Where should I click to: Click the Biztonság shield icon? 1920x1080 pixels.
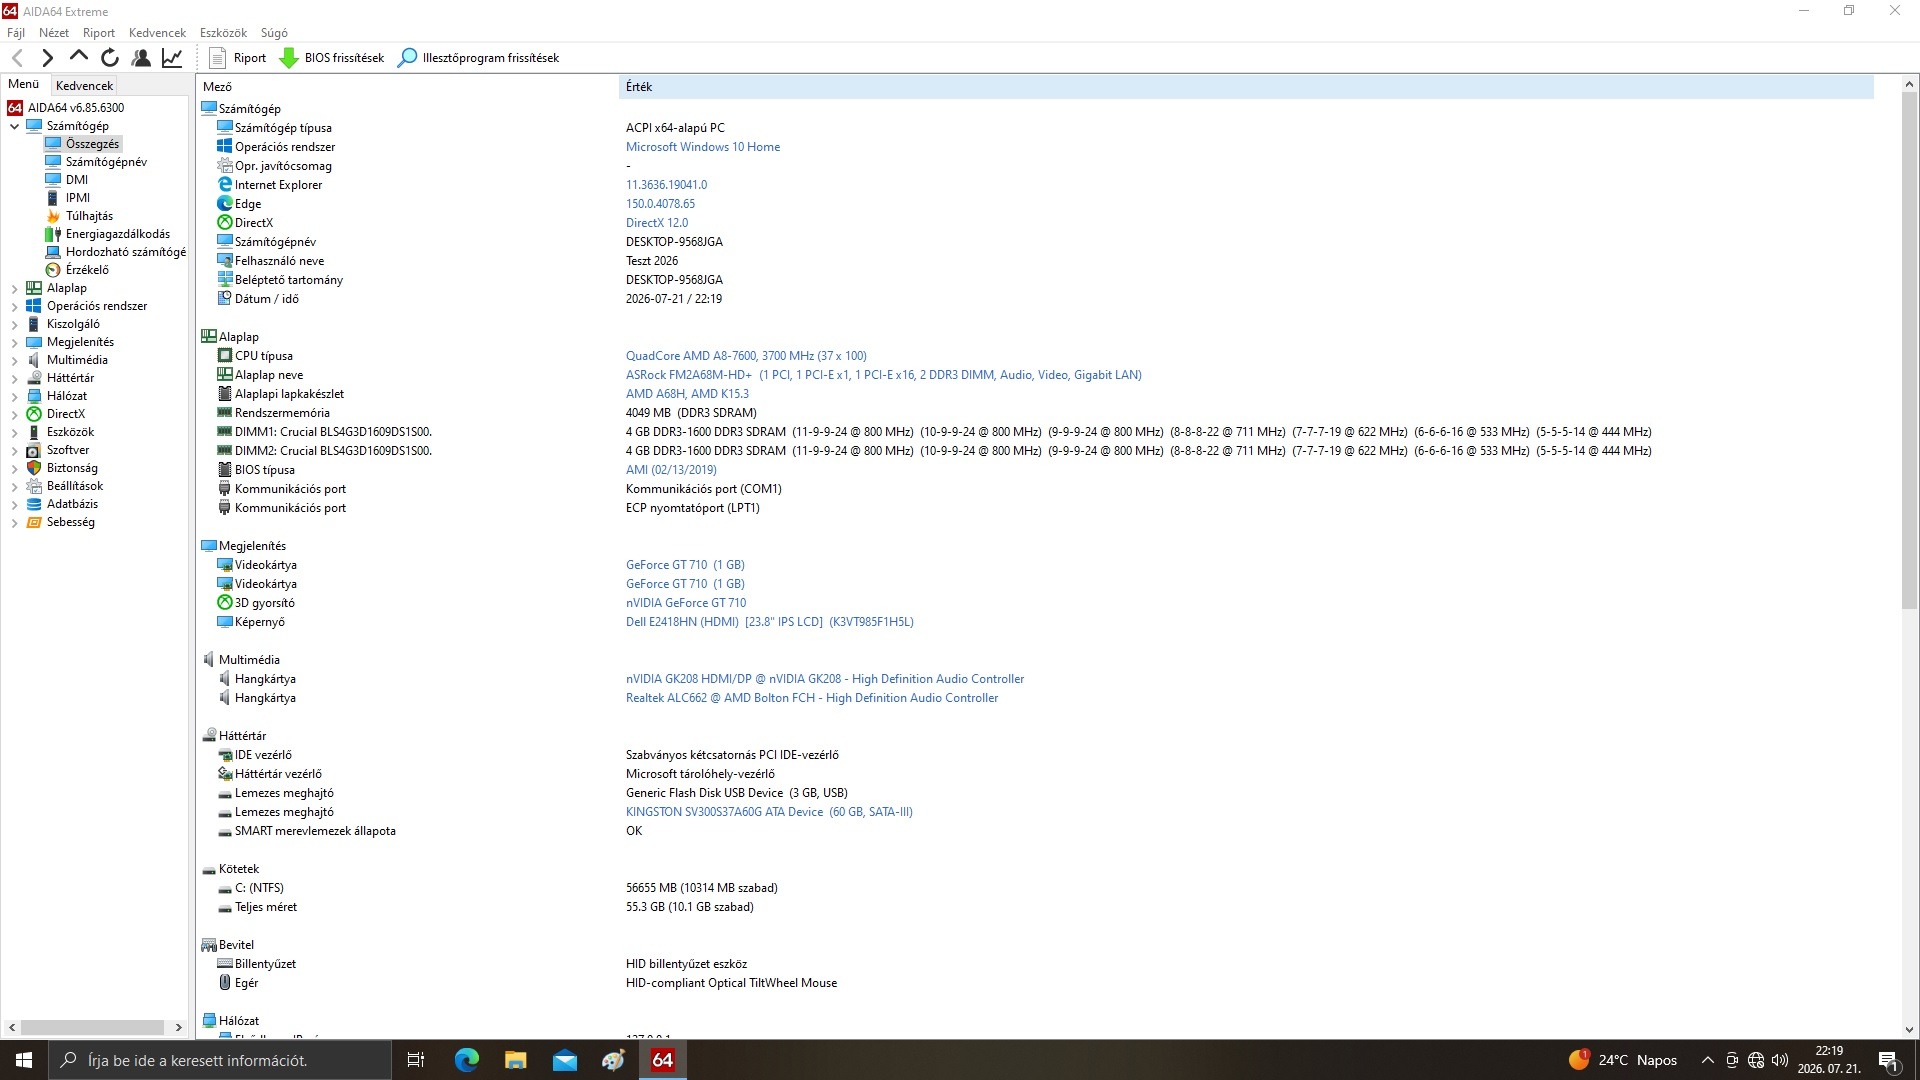(34, 468)
